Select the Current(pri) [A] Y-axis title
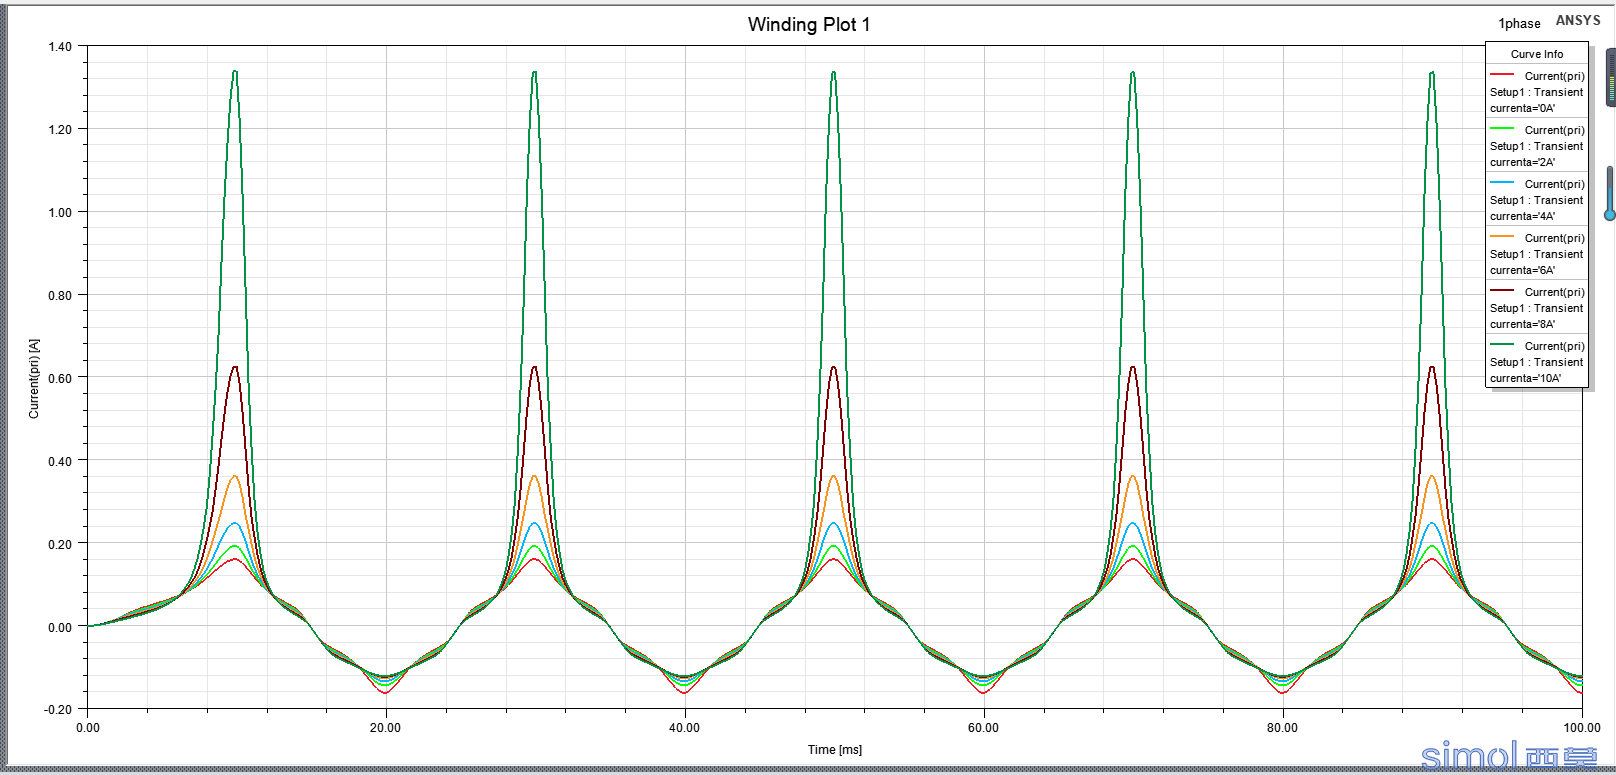1616x775 pixels. point(34,378)
